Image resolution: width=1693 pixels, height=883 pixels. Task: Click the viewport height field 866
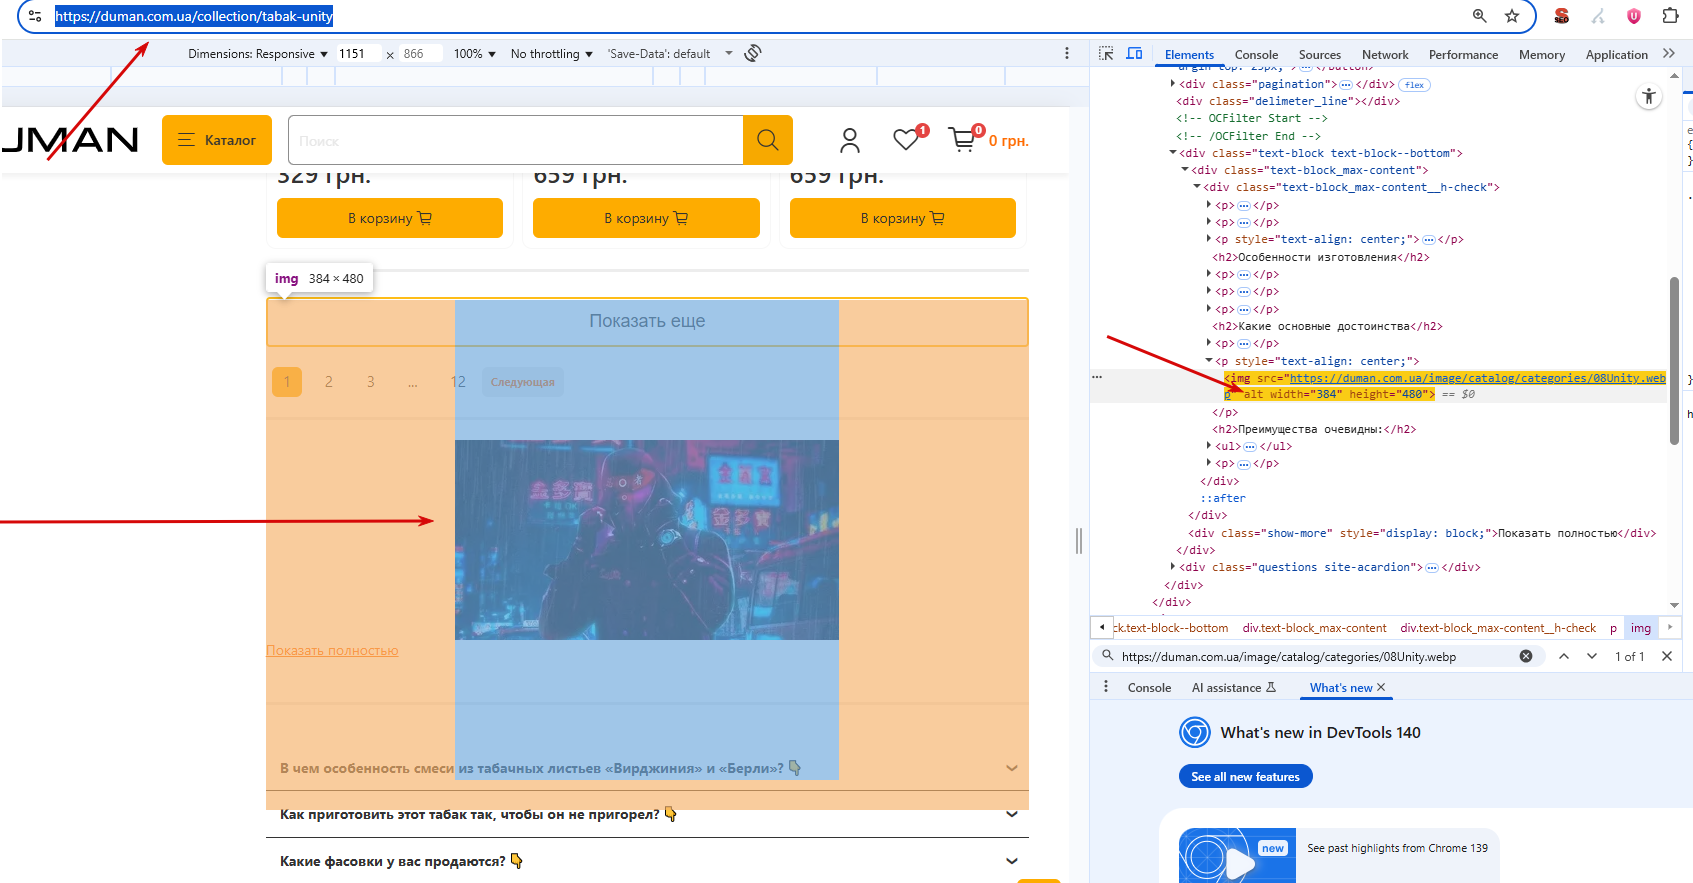point(420,54)
